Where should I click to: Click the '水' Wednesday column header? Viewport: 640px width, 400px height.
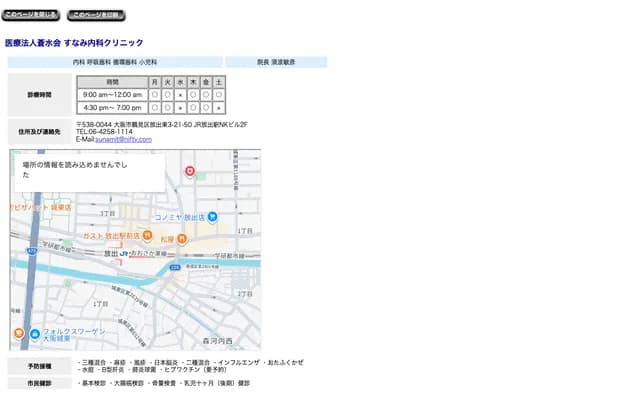[180, 82]
